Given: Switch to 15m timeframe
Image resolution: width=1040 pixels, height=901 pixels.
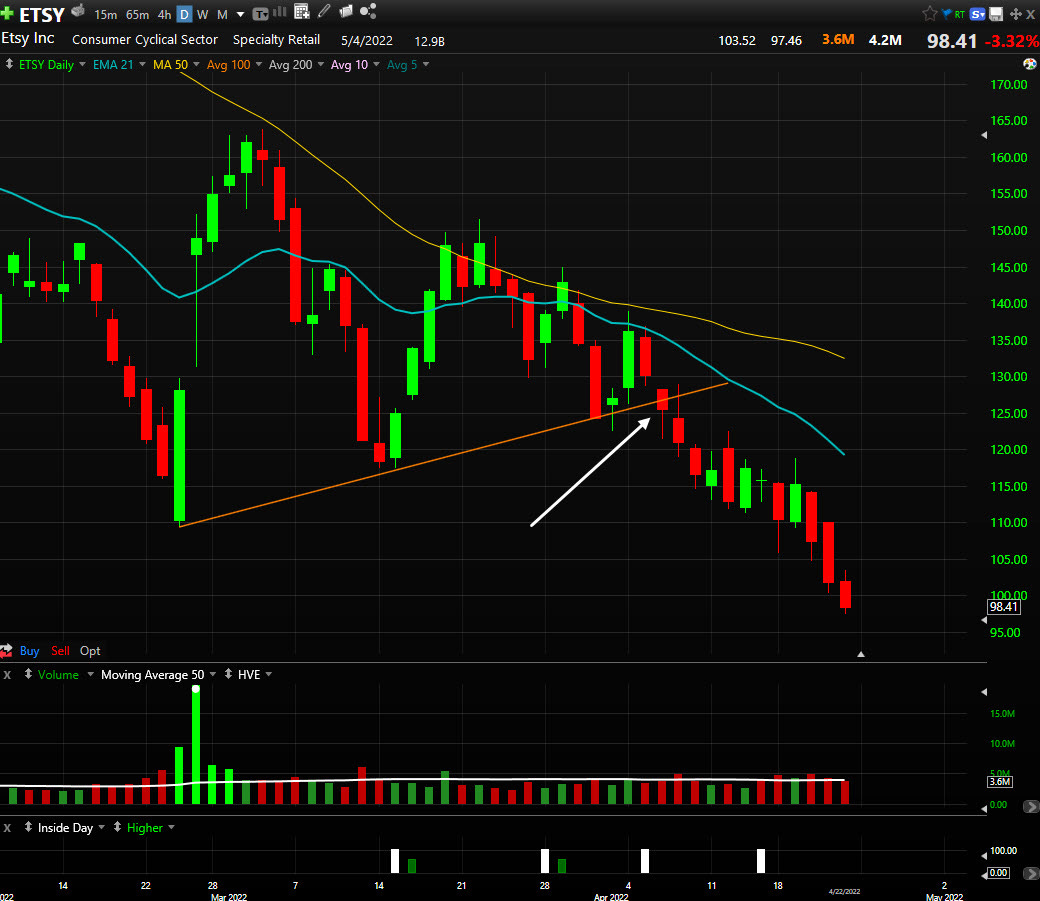Looking at the screenshot, I should point(105,15).
